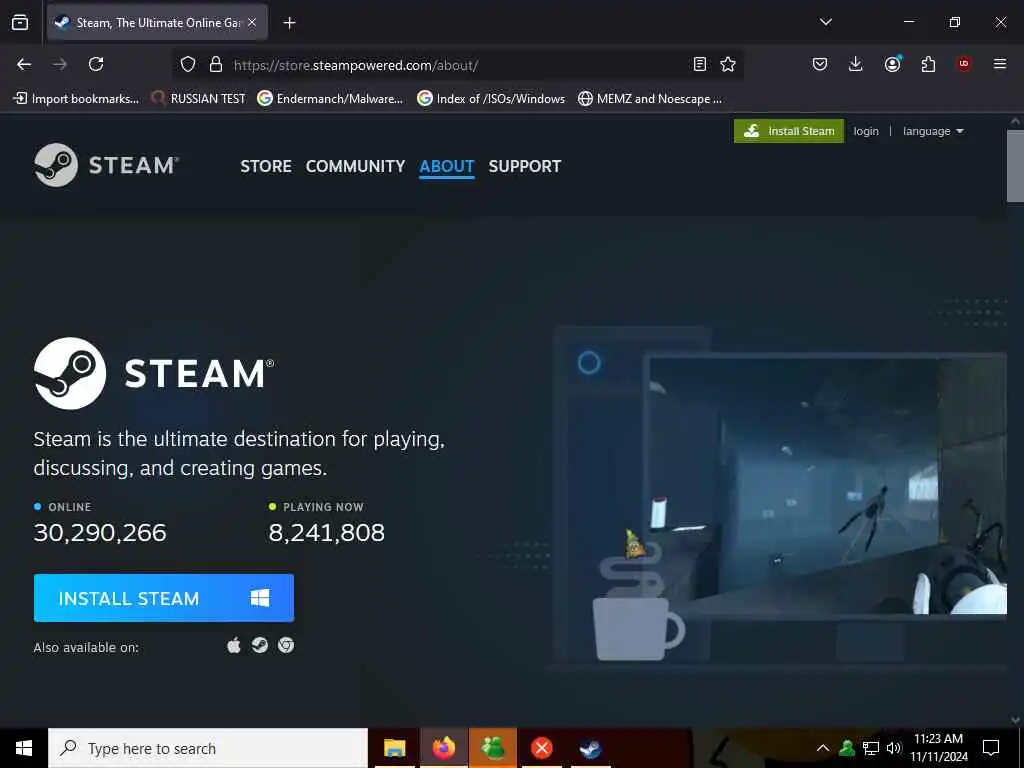Select the ABOUT menu item
Viewport: 1024px width, 768px height.
(447, 167)
